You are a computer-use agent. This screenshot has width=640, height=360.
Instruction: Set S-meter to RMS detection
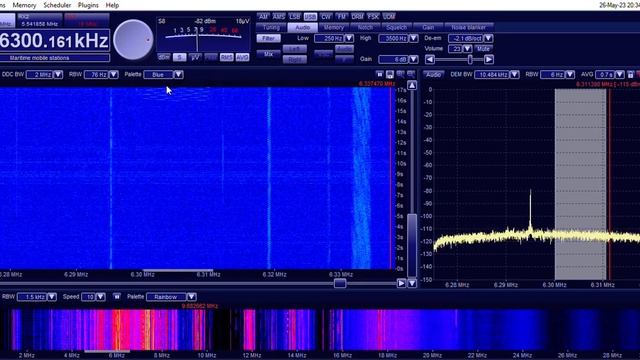(227, 58)
